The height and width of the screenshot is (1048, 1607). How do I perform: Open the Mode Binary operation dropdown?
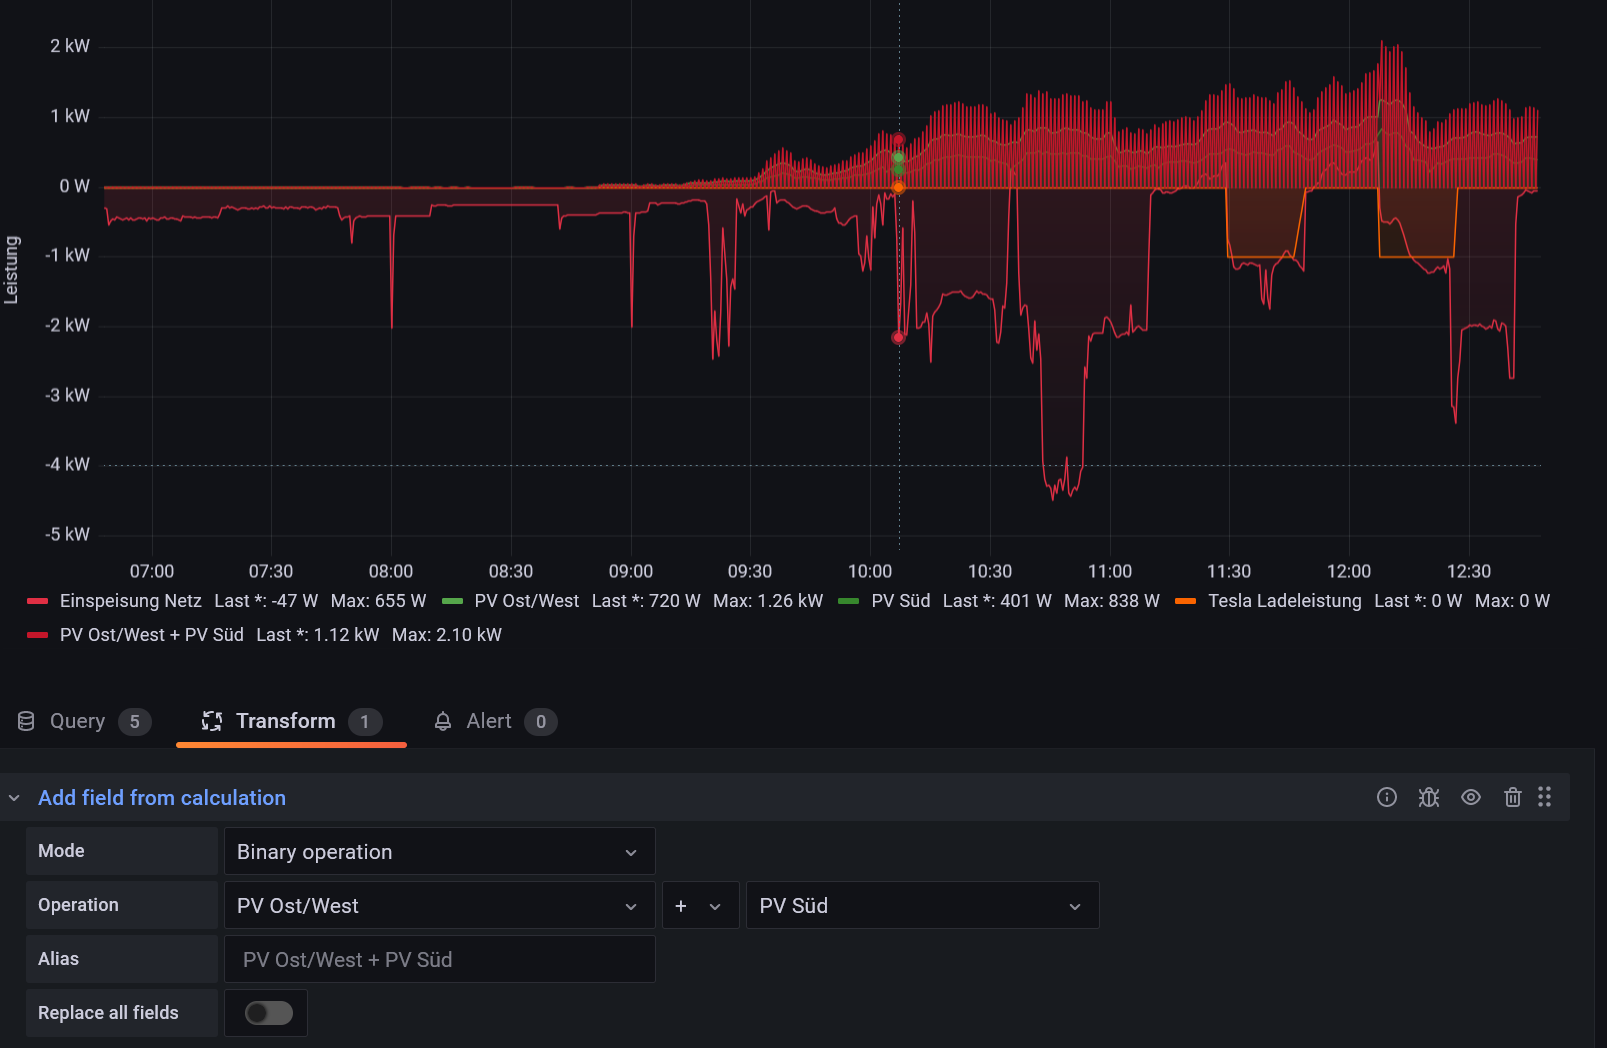pyautogui.click(x=439, y=852)
